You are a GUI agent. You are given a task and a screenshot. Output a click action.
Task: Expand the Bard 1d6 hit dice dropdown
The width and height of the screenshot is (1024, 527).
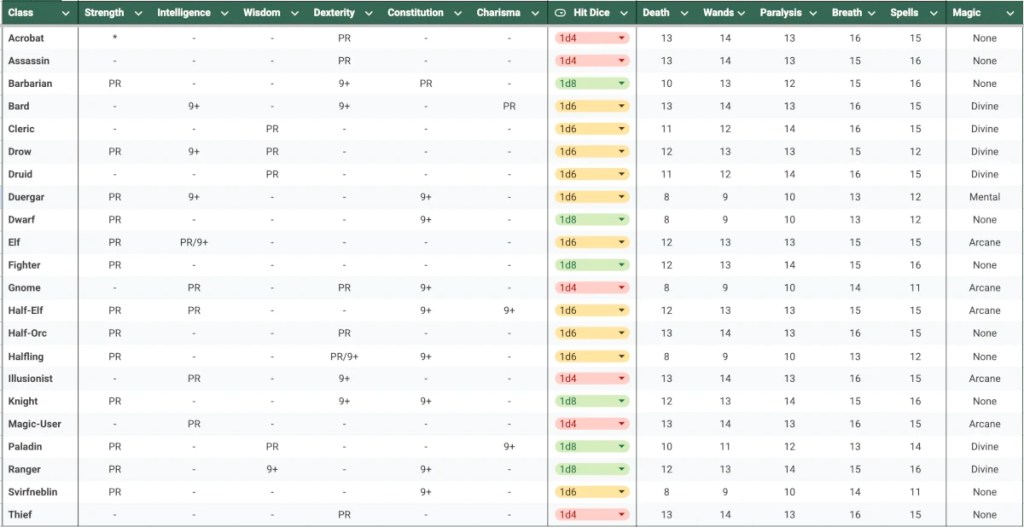pos(622,106)
